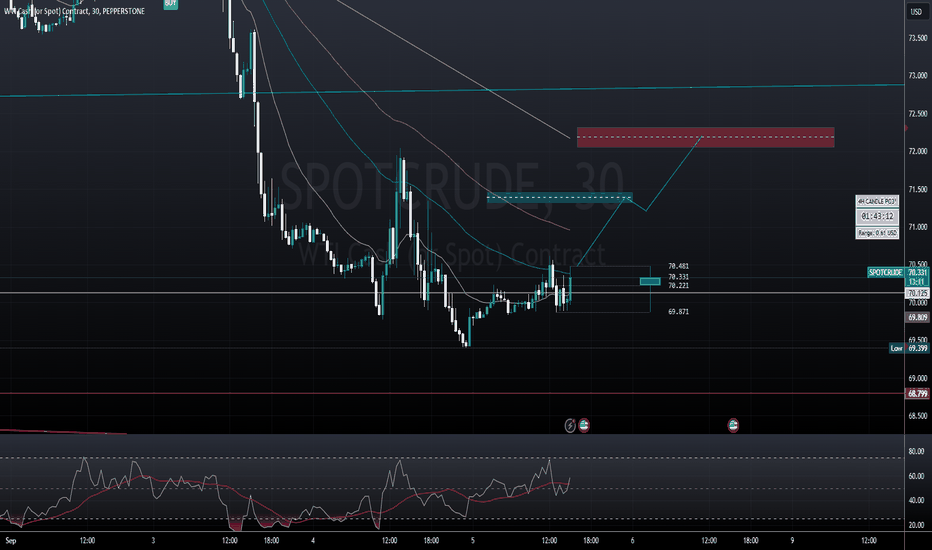Image resolution: width=932 pixels, height=550 pixels.
Task: Click the date 4 on time axis
Action: [313, 540]
